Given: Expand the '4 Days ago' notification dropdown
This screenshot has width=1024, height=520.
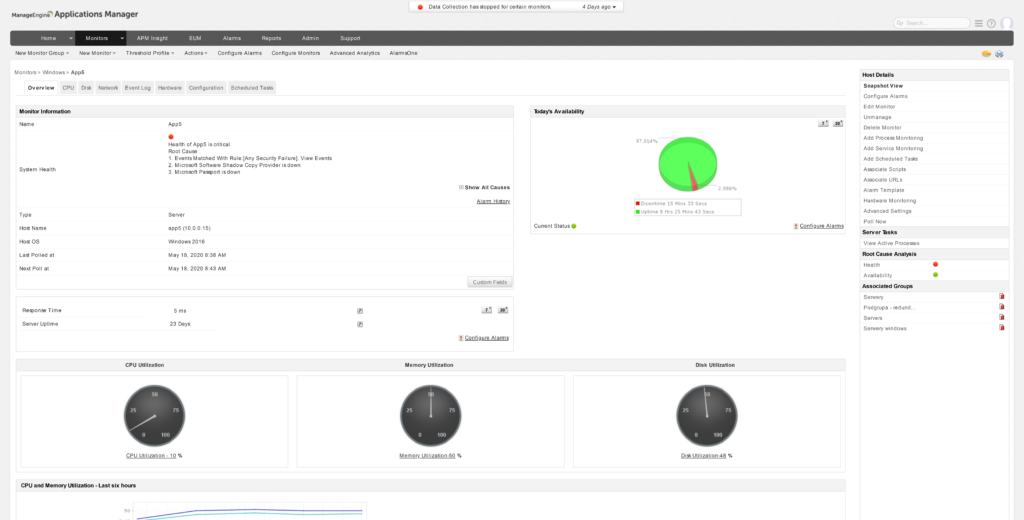Looking at the screenshot, I should coord(602,6).
